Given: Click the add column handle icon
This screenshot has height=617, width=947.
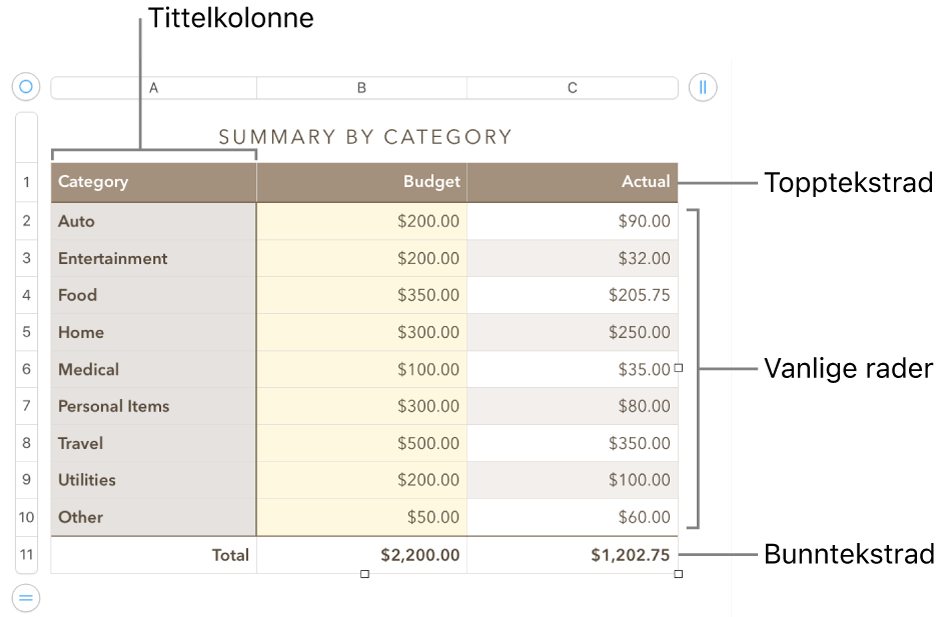Looking at the screenshot, I should point(703,87).
